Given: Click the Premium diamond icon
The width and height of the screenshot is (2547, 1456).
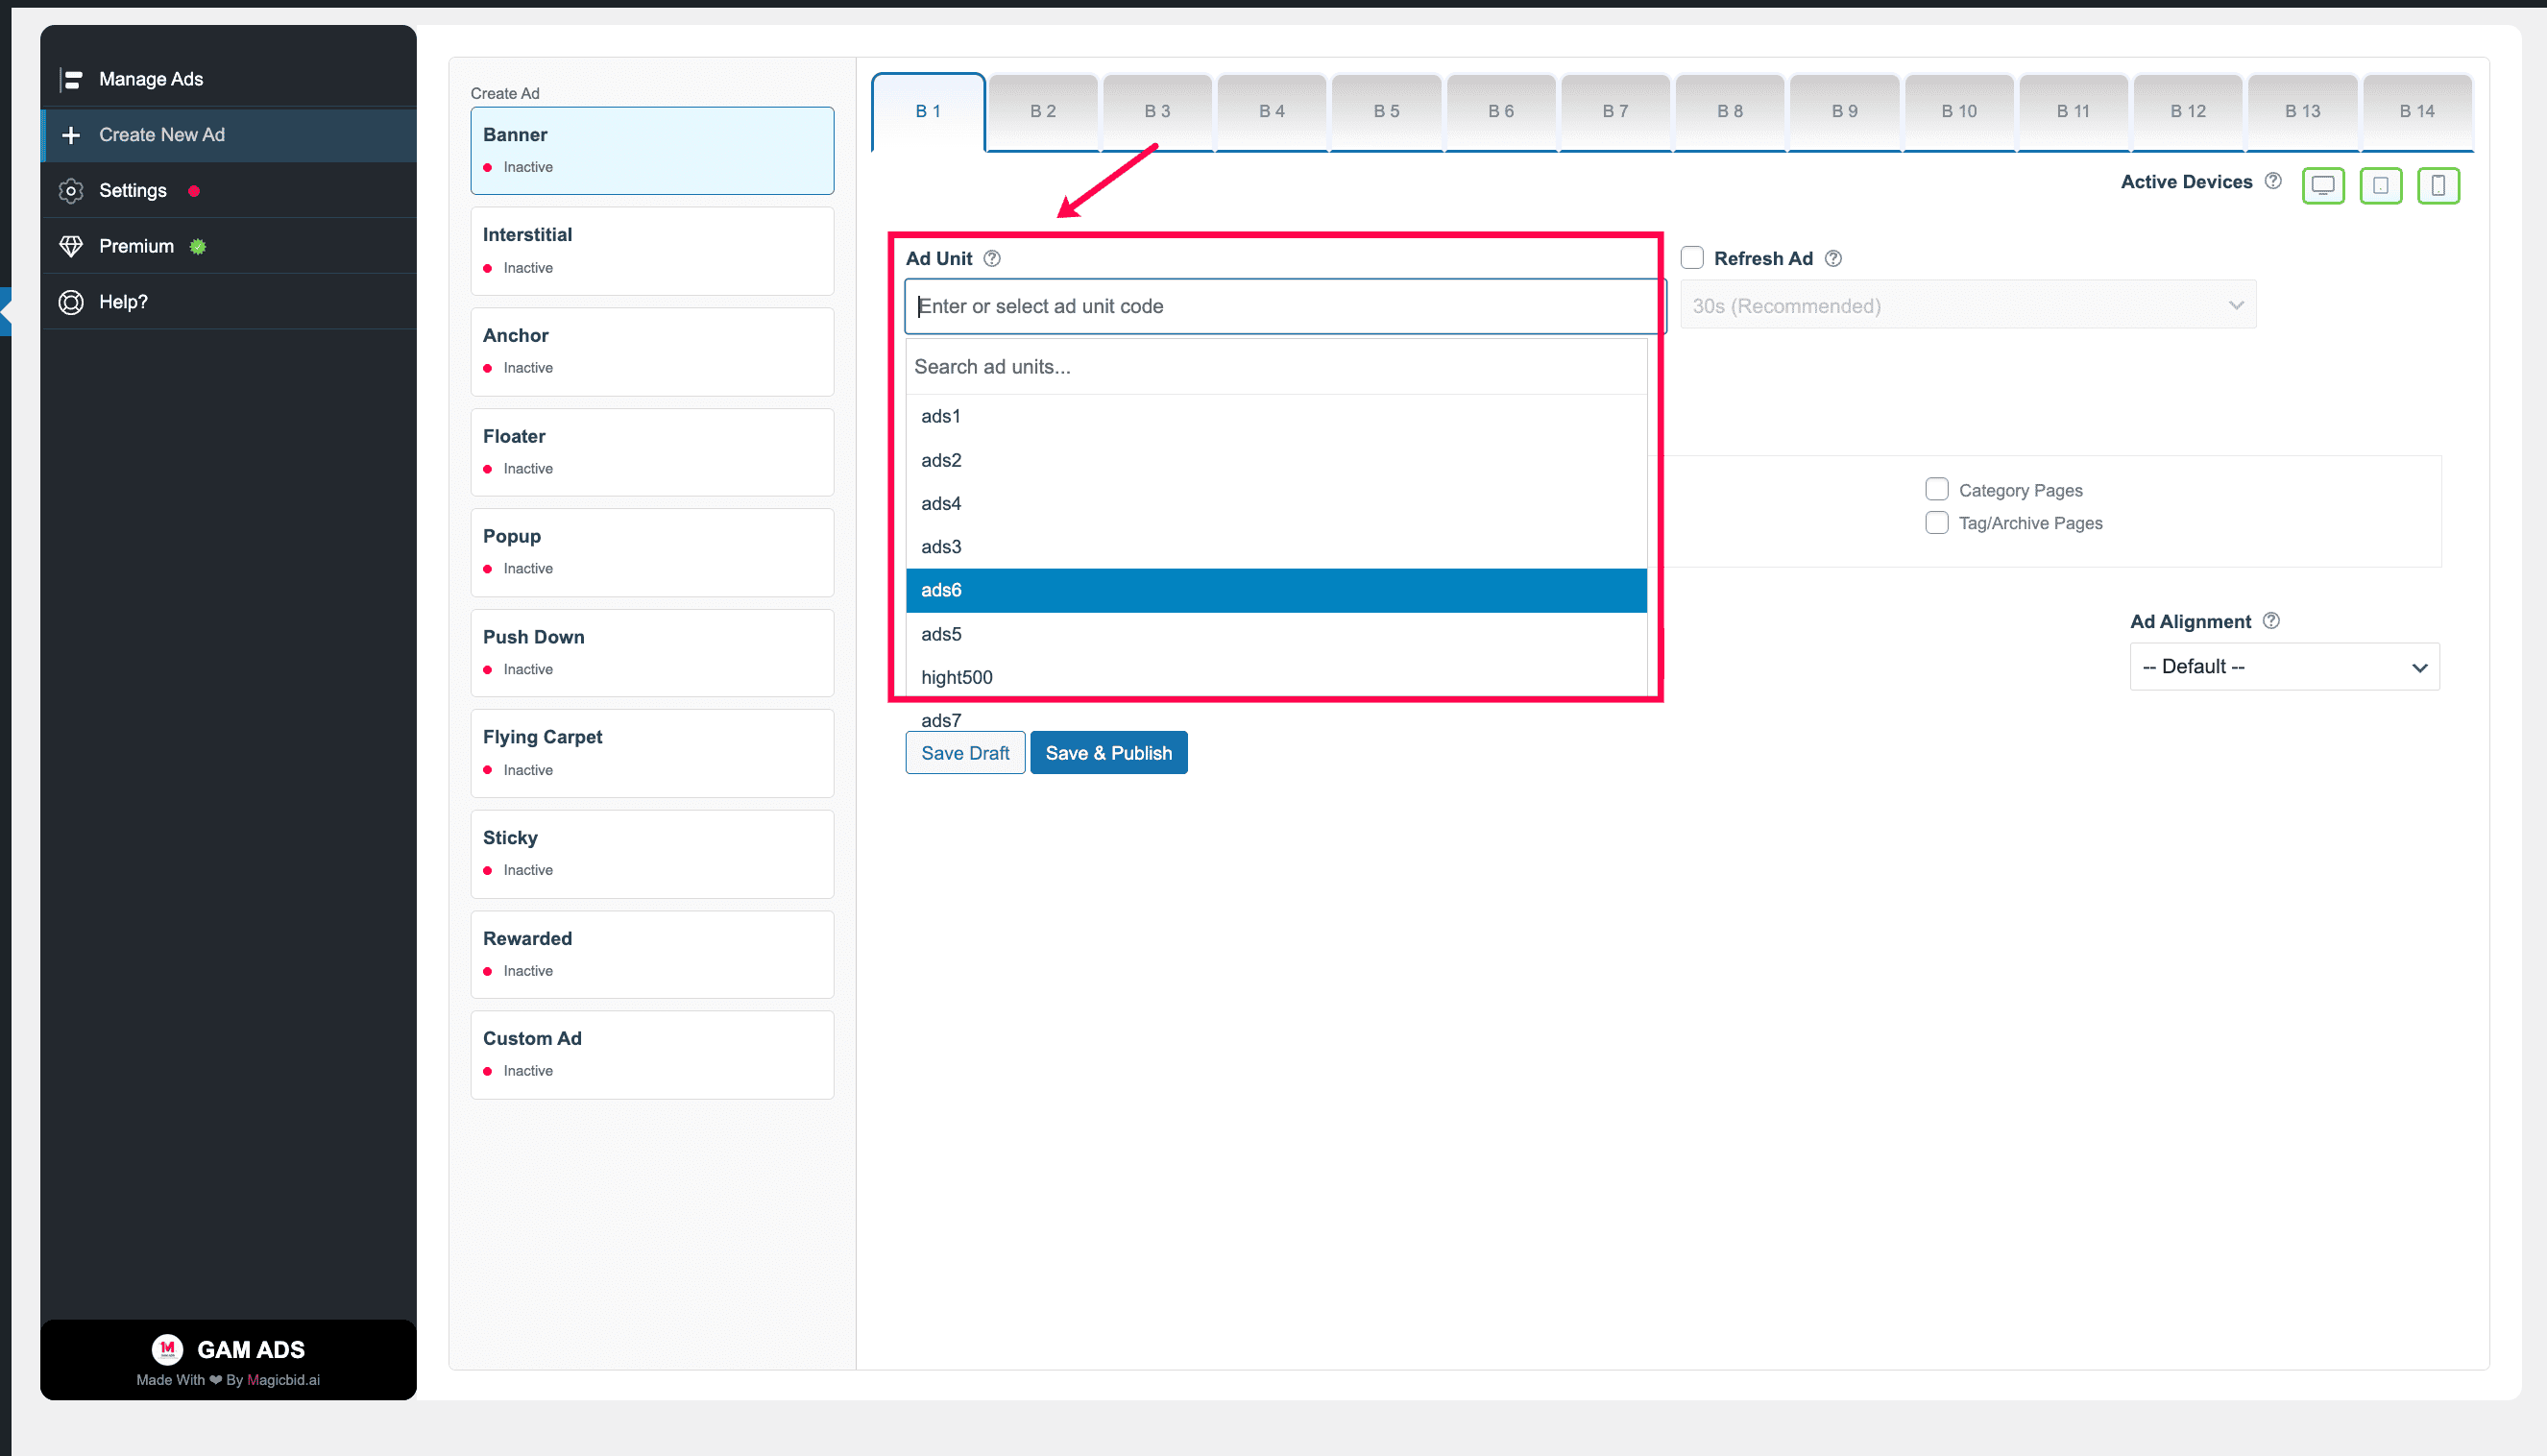Looking at the screenshot, I should (x=70, y=246).
